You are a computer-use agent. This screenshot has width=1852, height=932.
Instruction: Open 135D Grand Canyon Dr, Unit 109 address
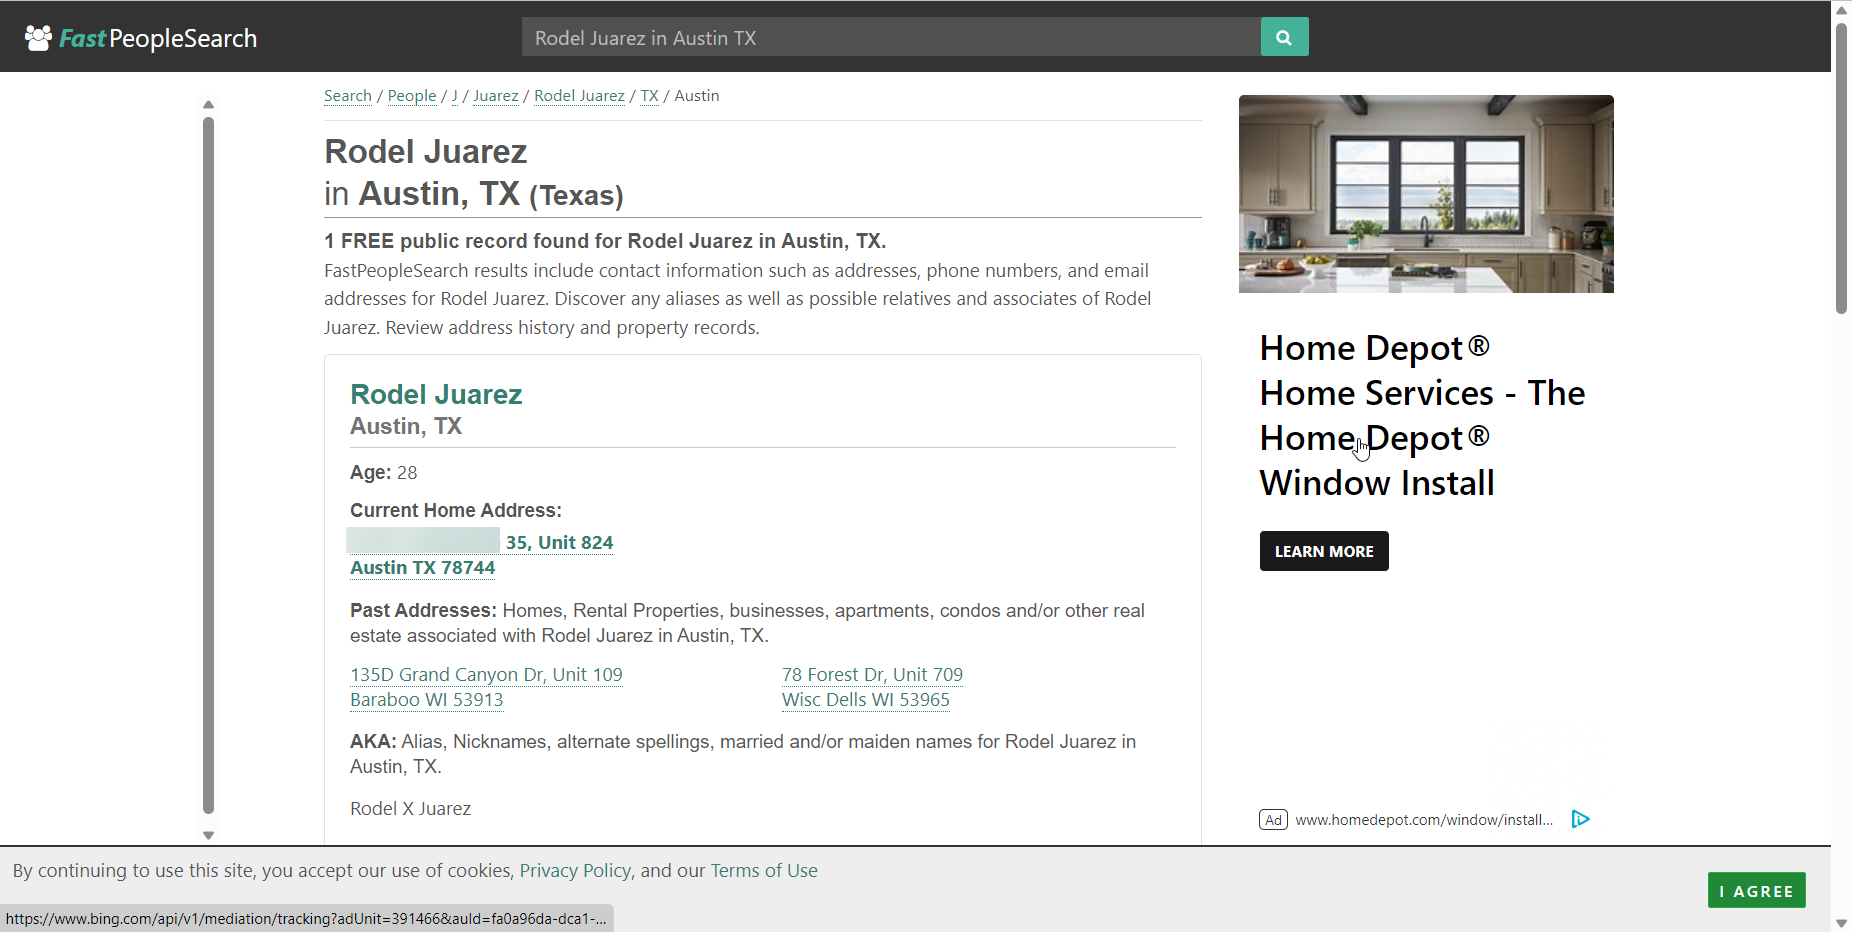(x=486, y=674)
